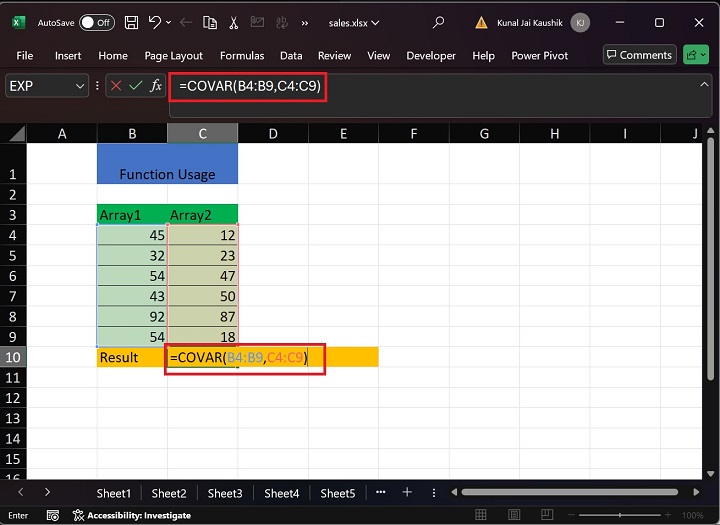Switch to Sheet5 tab

point(338,493)
